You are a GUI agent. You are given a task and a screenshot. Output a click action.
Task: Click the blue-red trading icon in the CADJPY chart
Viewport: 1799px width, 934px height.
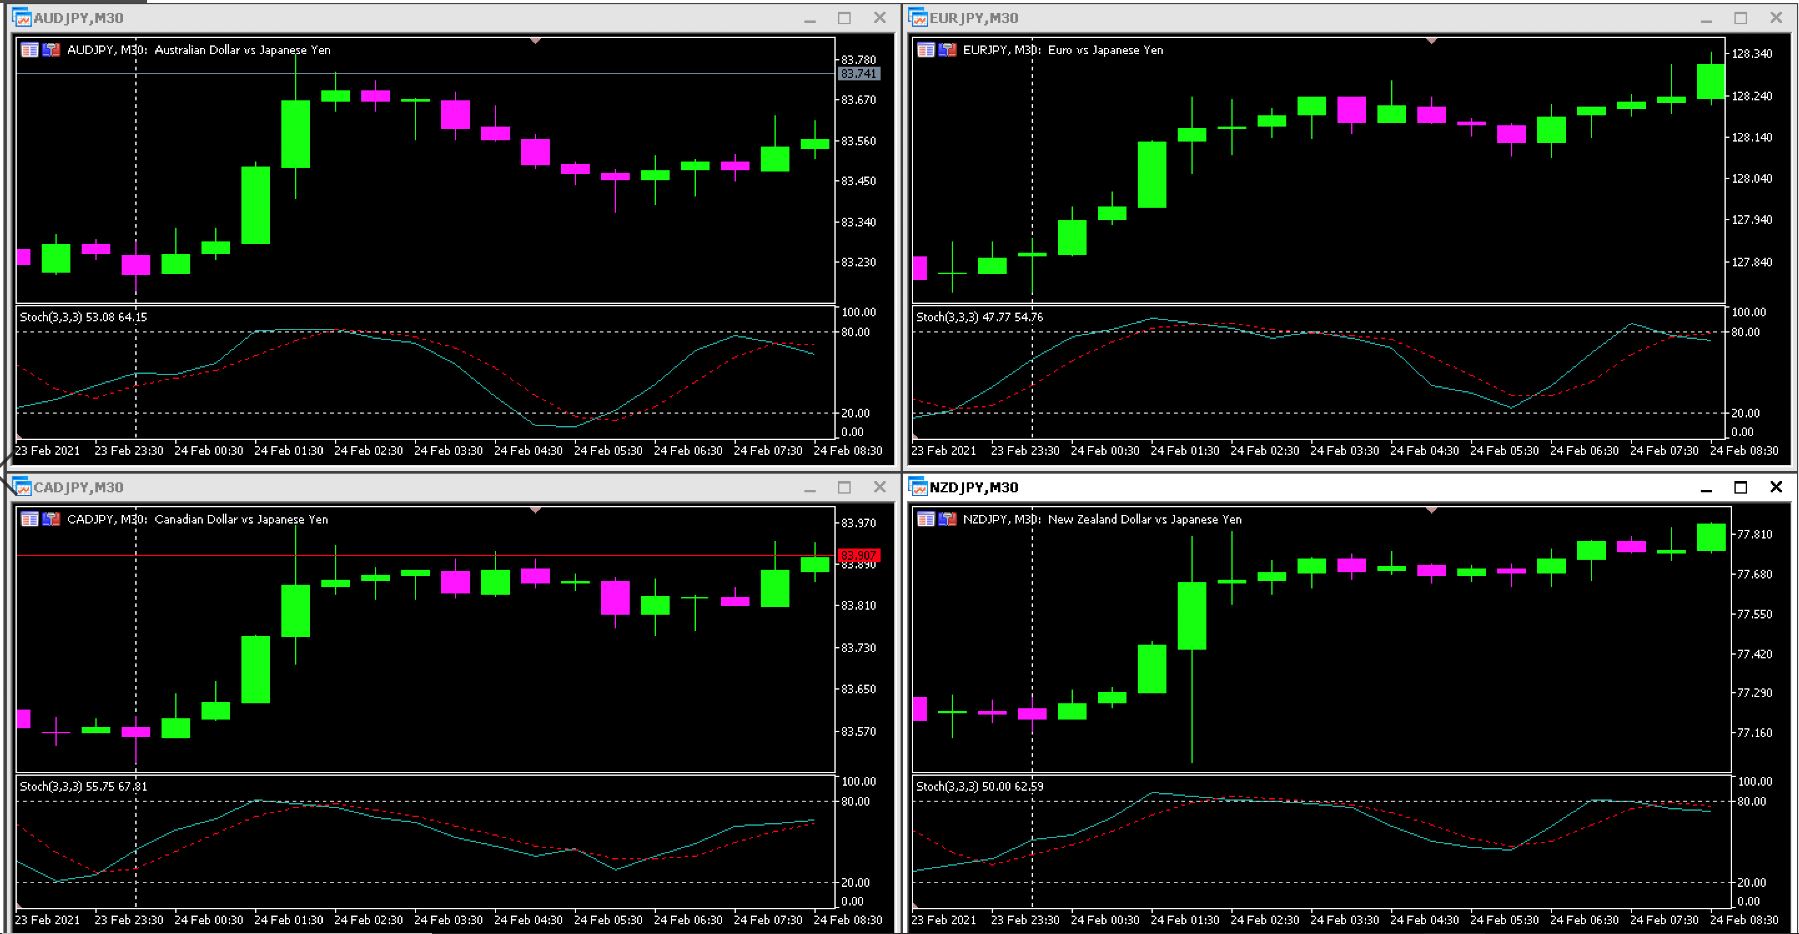click(x=51, y=519)
